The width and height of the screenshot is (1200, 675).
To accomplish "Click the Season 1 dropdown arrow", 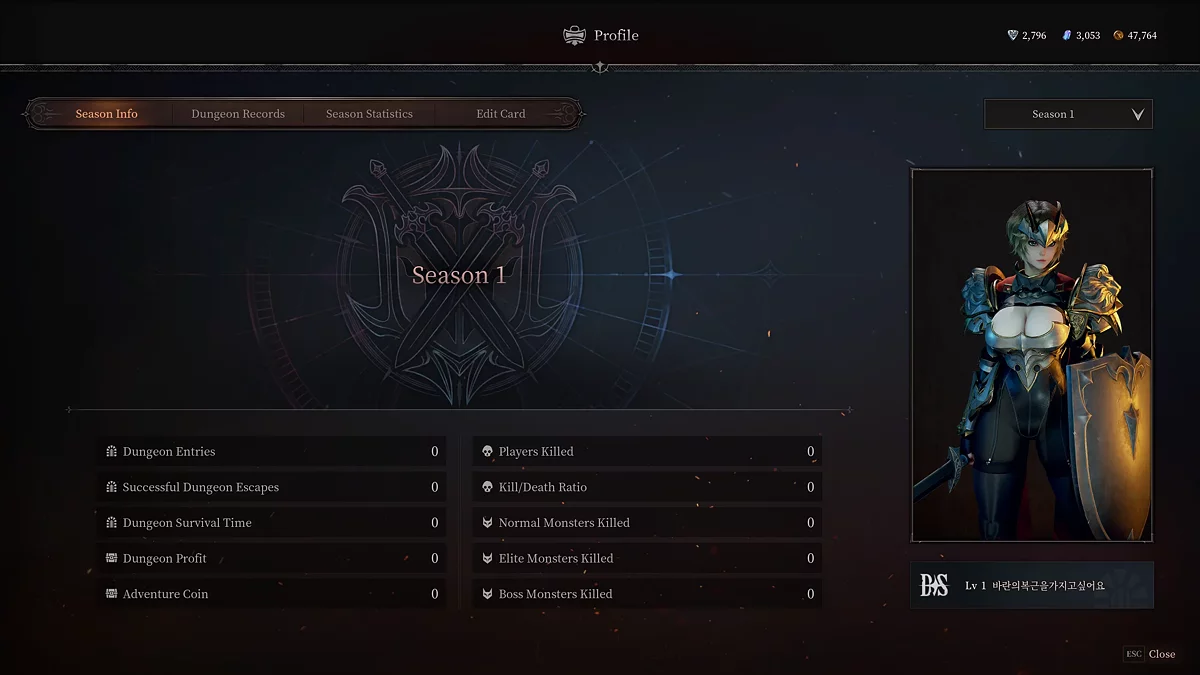I will coord(1138,115).
